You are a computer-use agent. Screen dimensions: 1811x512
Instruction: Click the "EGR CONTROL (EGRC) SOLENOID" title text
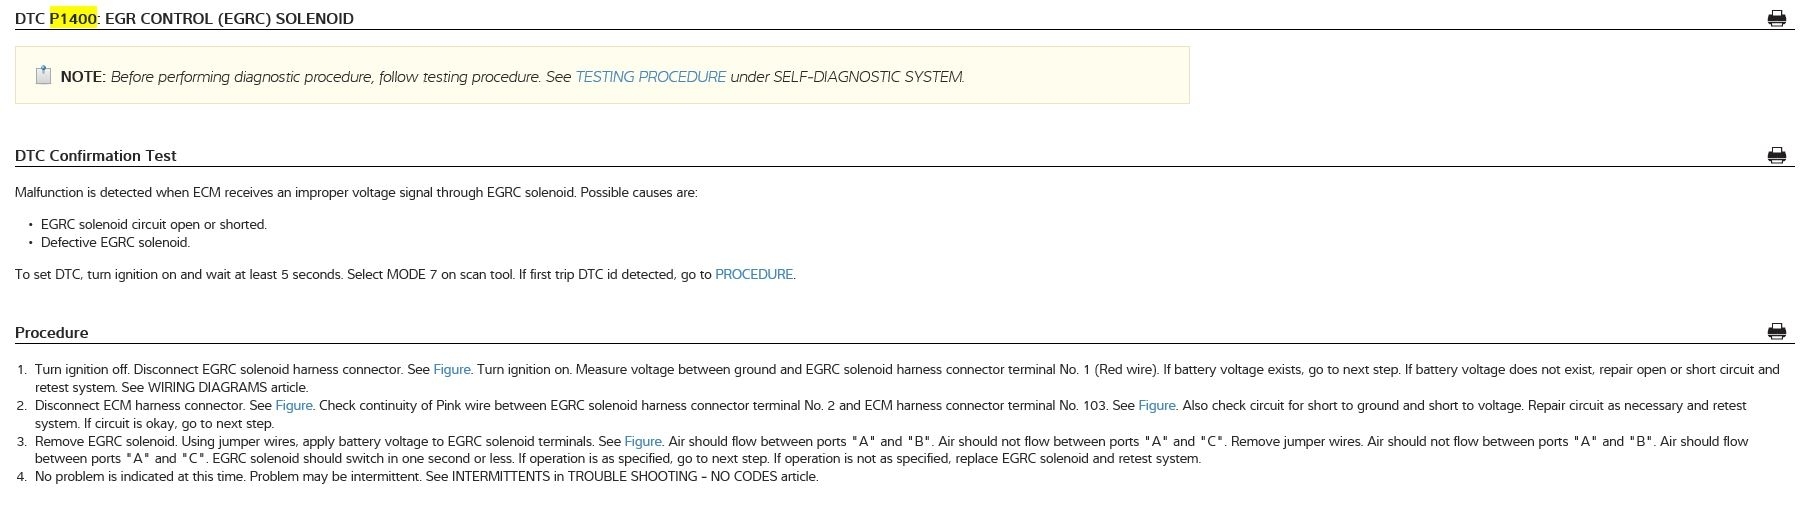229,18
